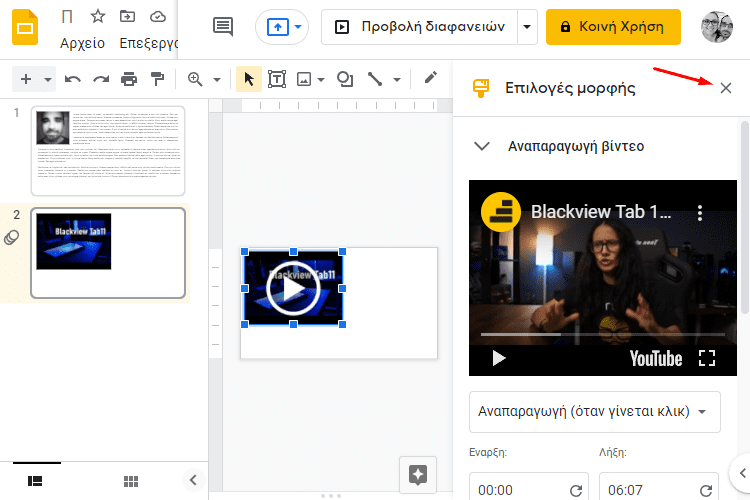
Task: Play the YouTube preview video
Action: tap(498, 358)
